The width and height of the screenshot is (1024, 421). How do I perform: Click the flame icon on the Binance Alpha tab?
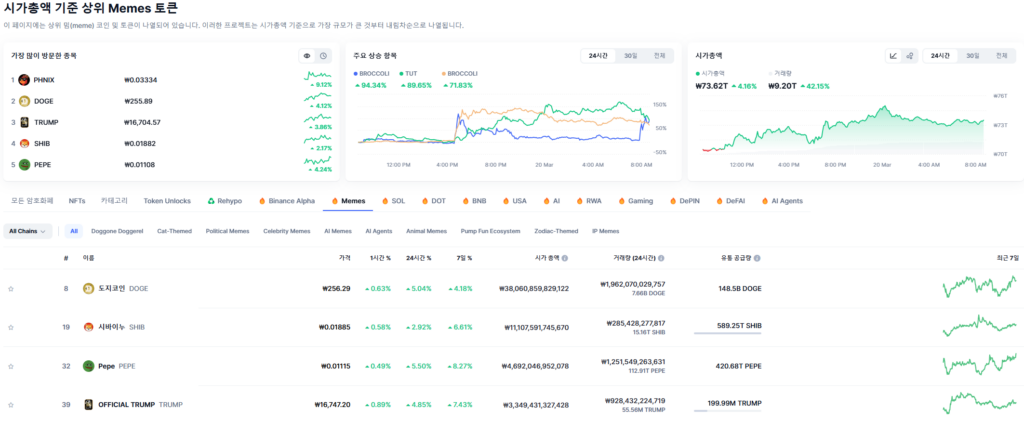tap(262, 201)
